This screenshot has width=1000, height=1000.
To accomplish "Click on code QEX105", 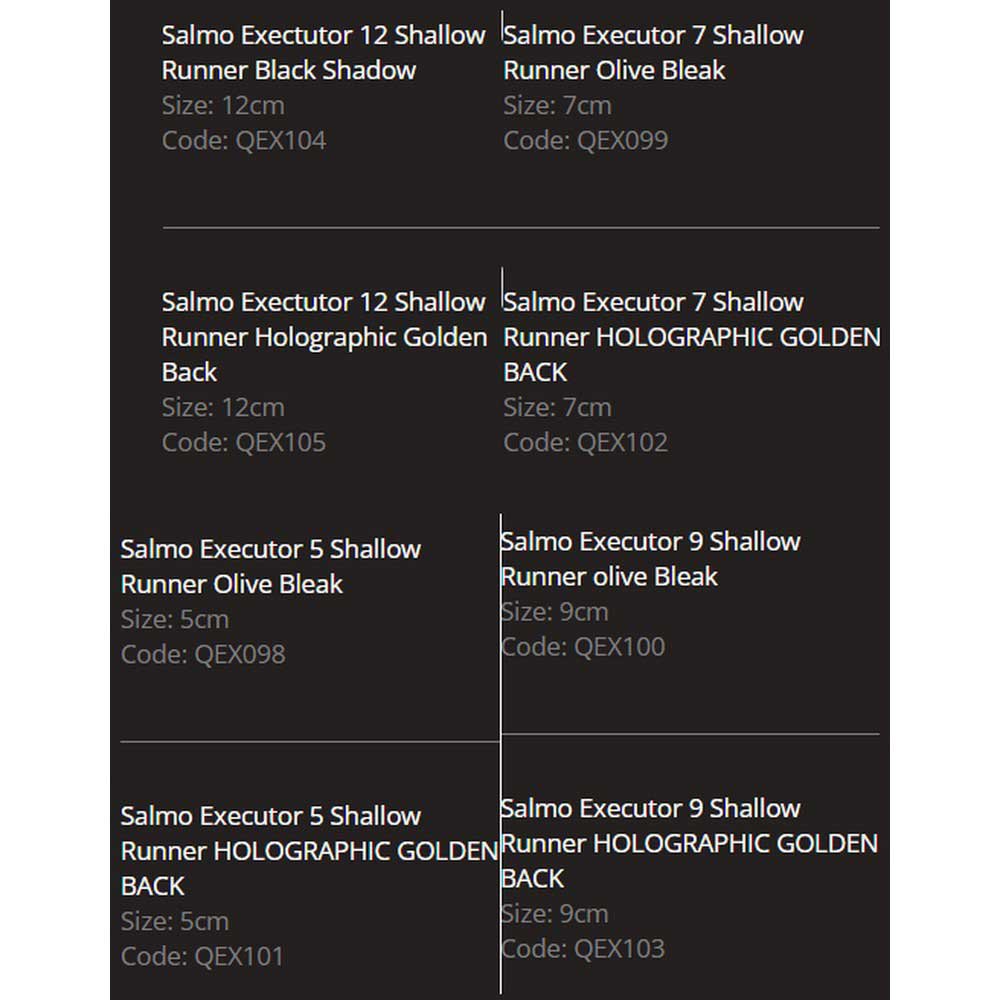I will (244, 442).
